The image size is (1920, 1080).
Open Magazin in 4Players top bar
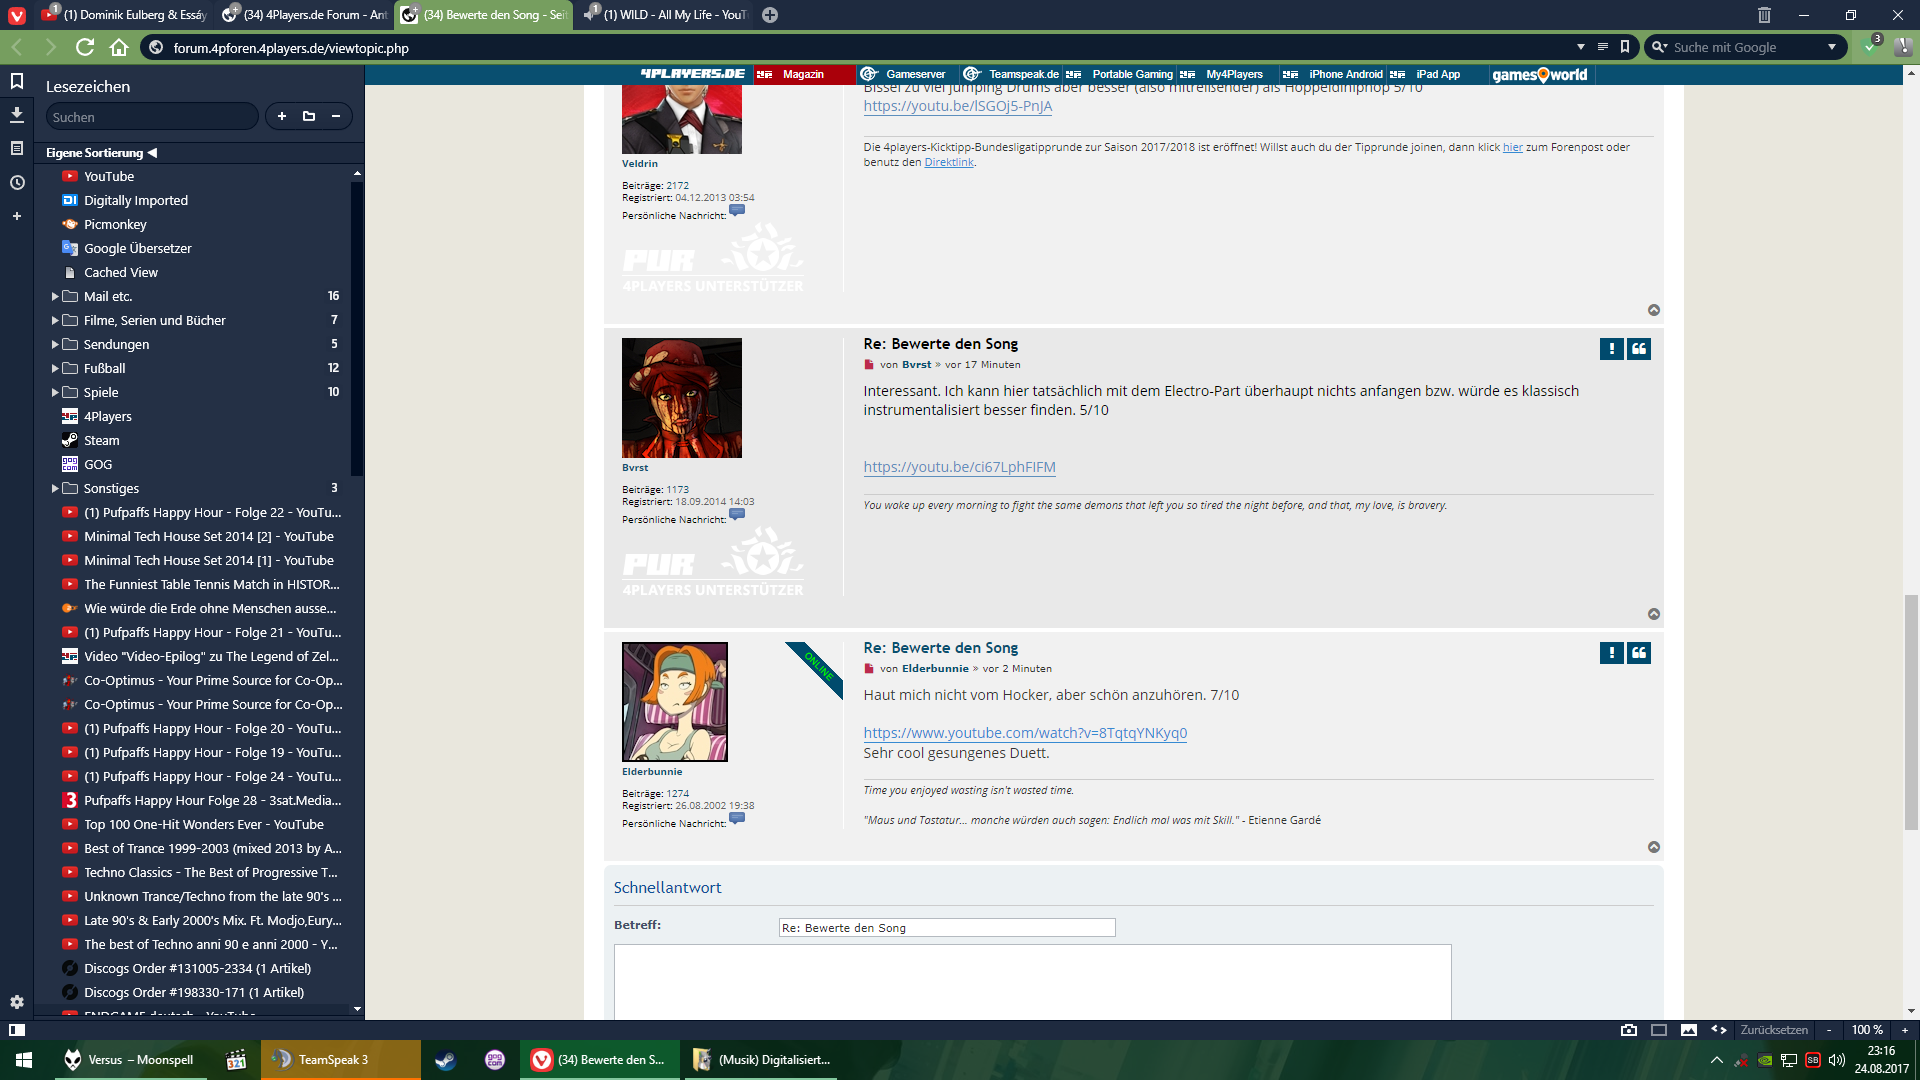click(x=804, y=74)
